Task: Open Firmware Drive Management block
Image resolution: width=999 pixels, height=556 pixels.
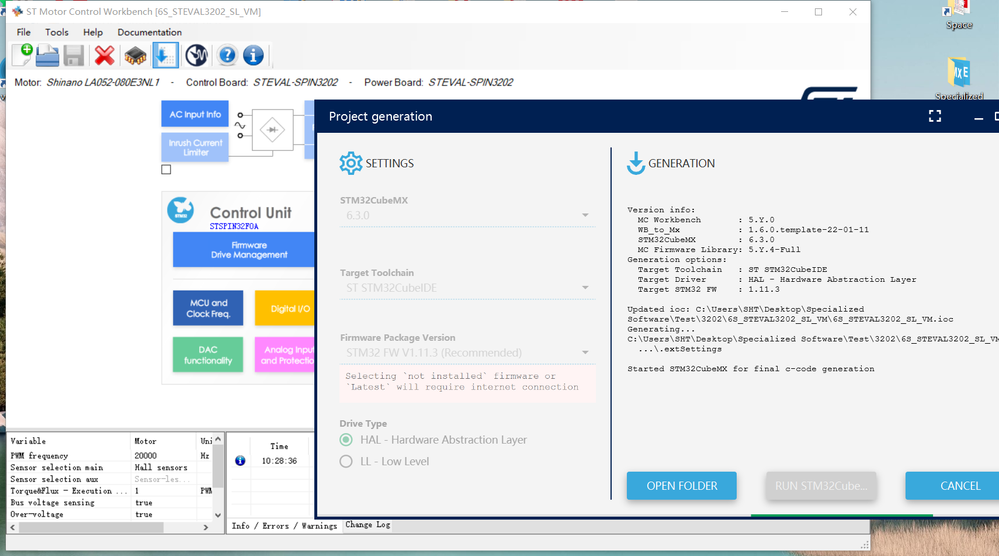Action: click(245, 250)
